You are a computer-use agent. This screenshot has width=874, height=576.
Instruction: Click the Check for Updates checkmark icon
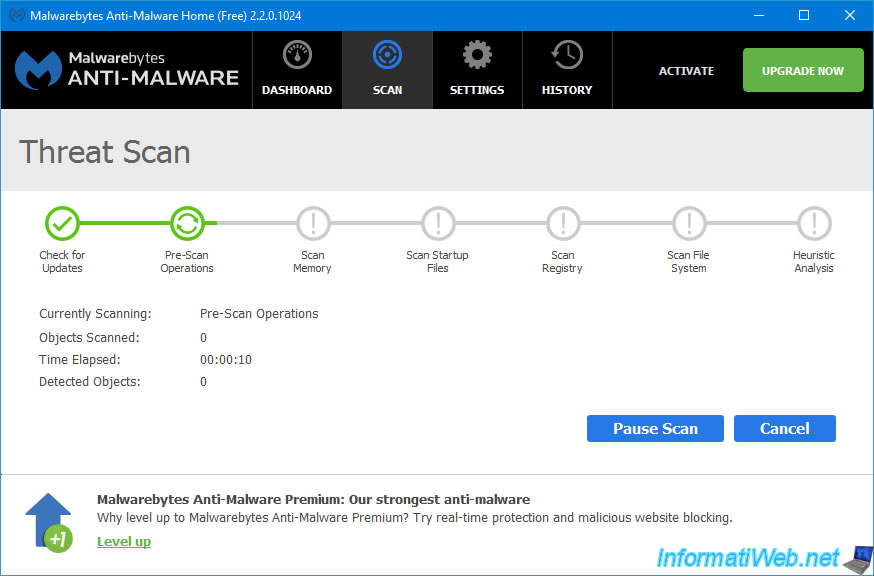click(x=62, y=223)
